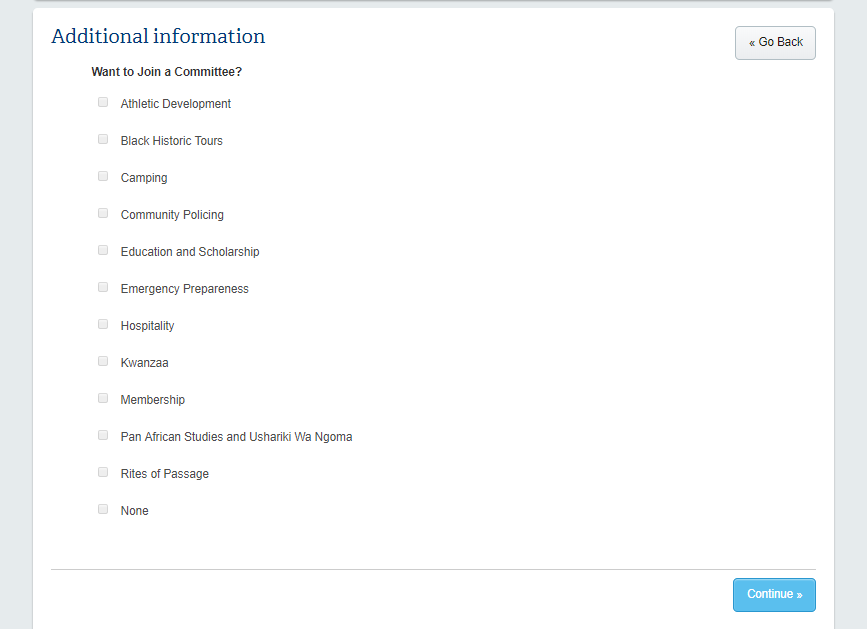Click the 'Want to Join a Committee?' text
867x629 pixels.
point(166,72)
